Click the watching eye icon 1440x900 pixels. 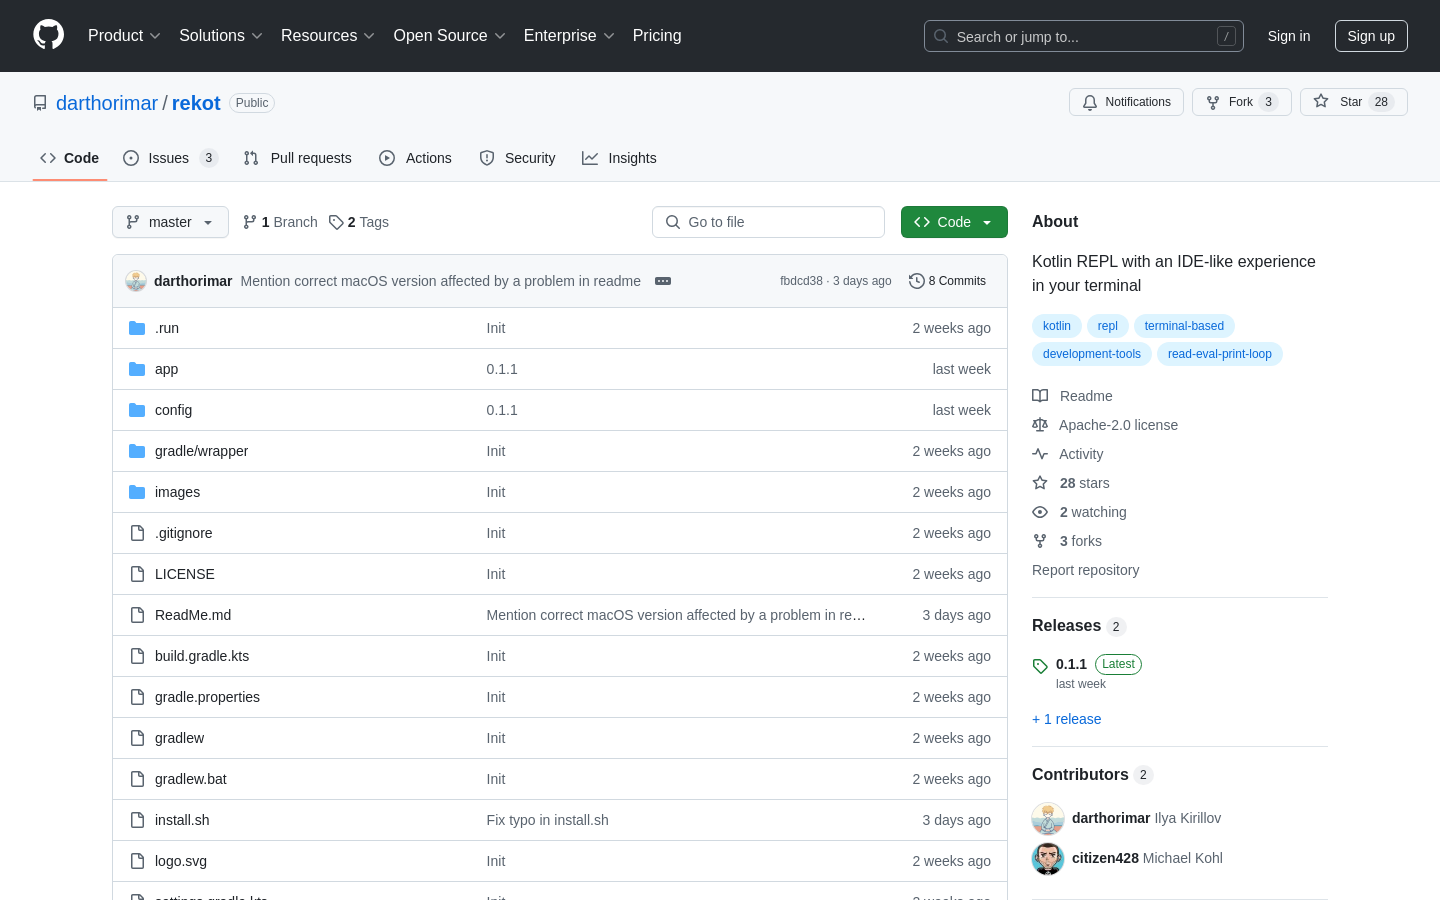[x=1040, y=512]
